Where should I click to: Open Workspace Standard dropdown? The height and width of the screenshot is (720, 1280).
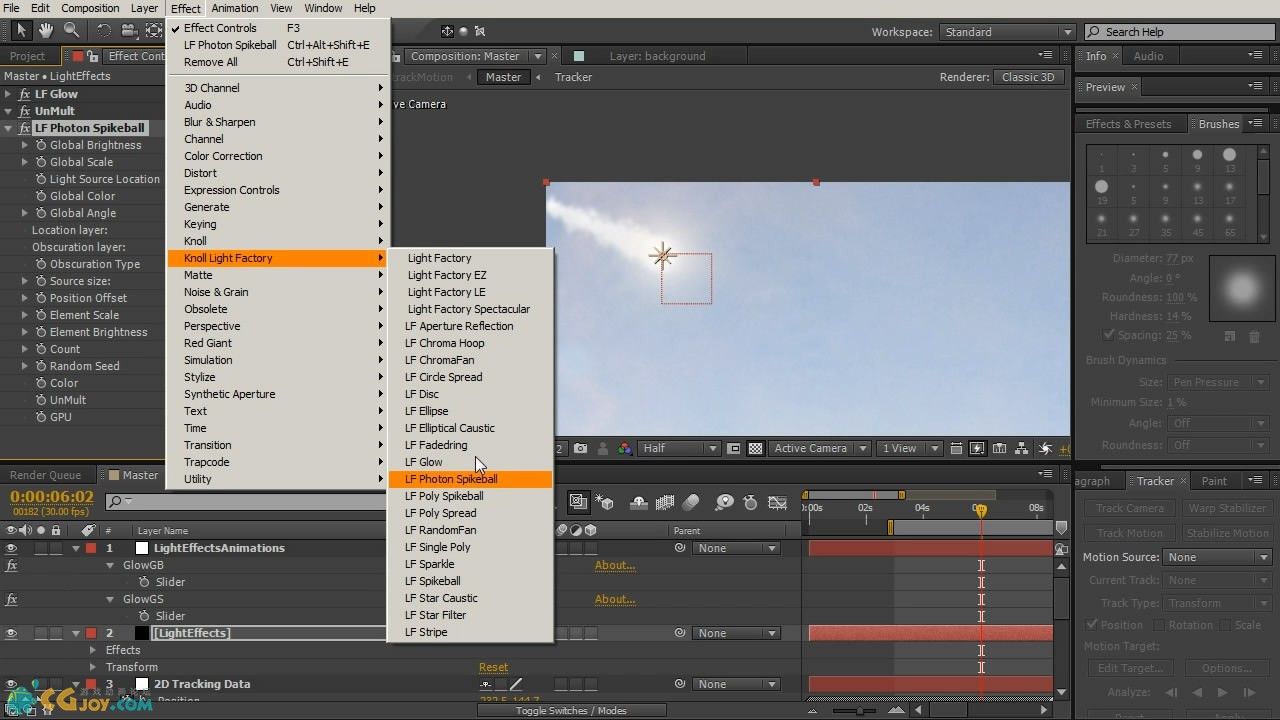coord(1007,32)
